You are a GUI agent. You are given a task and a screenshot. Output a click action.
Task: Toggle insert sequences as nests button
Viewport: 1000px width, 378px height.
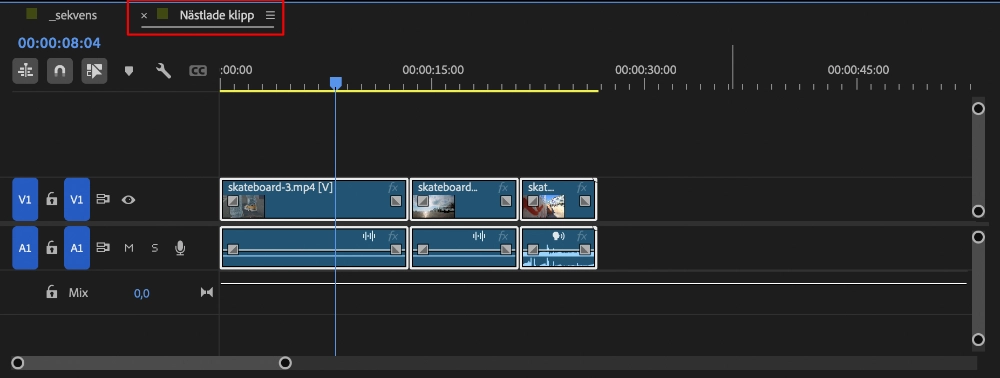(26, 71)
